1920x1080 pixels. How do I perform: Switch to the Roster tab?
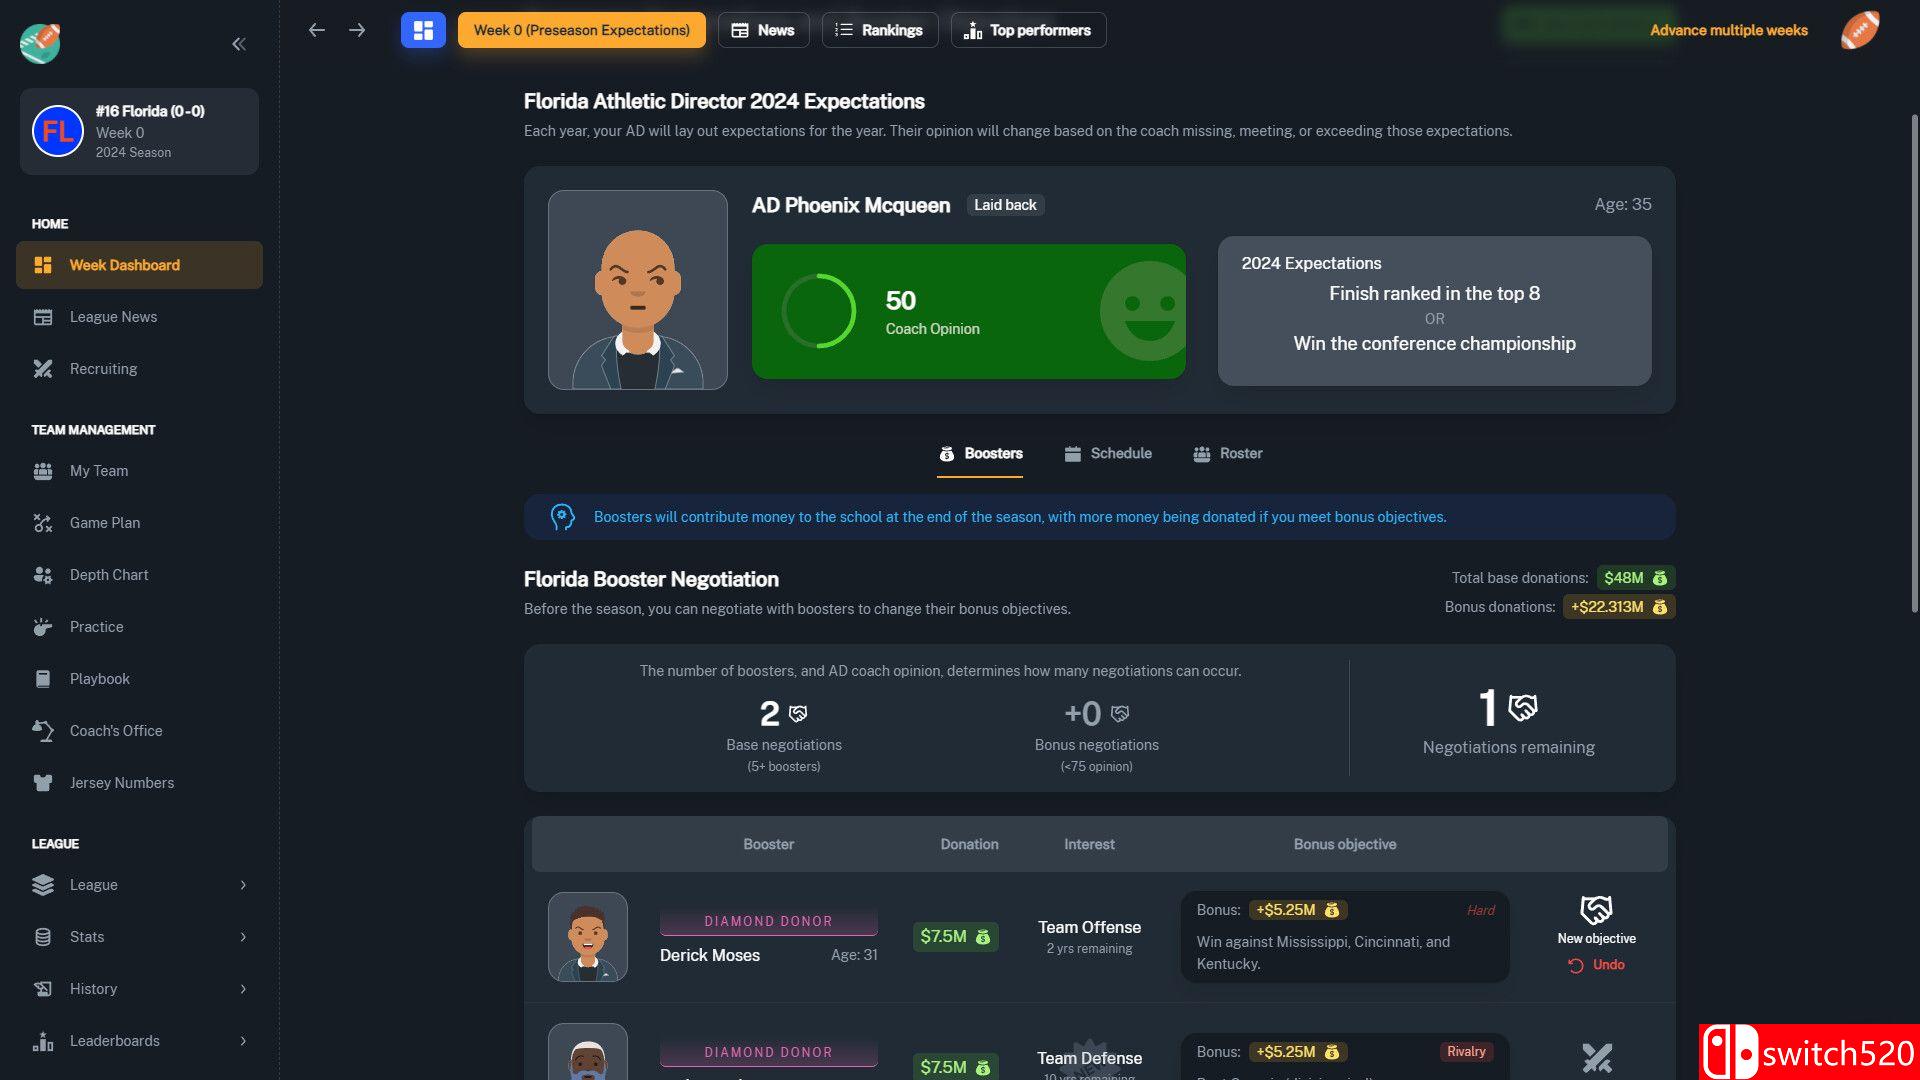pos(1228,454)
